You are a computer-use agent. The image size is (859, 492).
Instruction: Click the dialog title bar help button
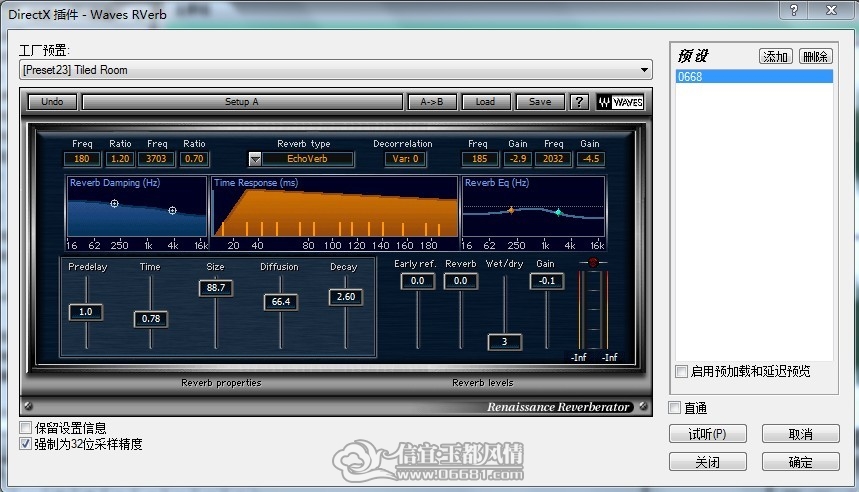tap(794, 10)
